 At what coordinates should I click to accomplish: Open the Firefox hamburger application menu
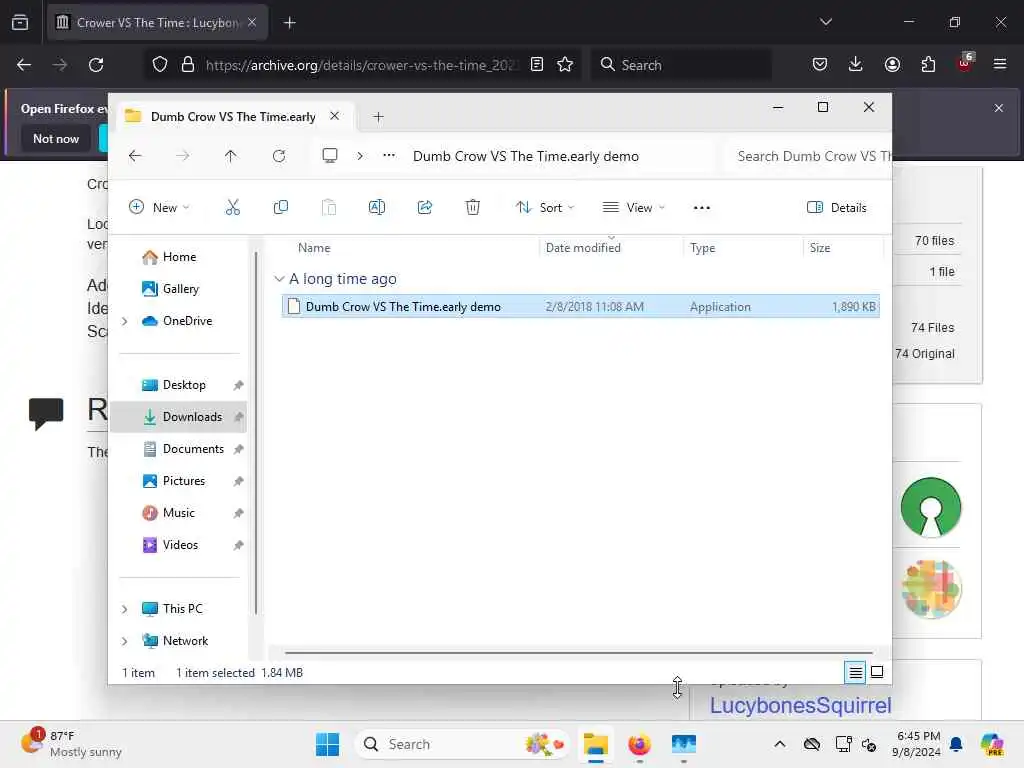click(x=1000, y=64)
